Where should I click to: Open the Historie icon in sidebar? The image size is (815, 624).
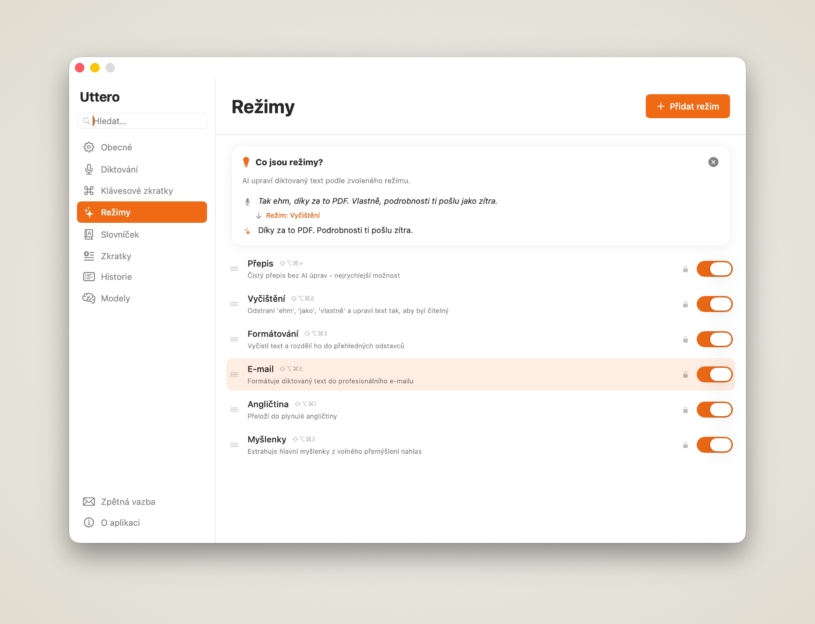coord(89,277)
